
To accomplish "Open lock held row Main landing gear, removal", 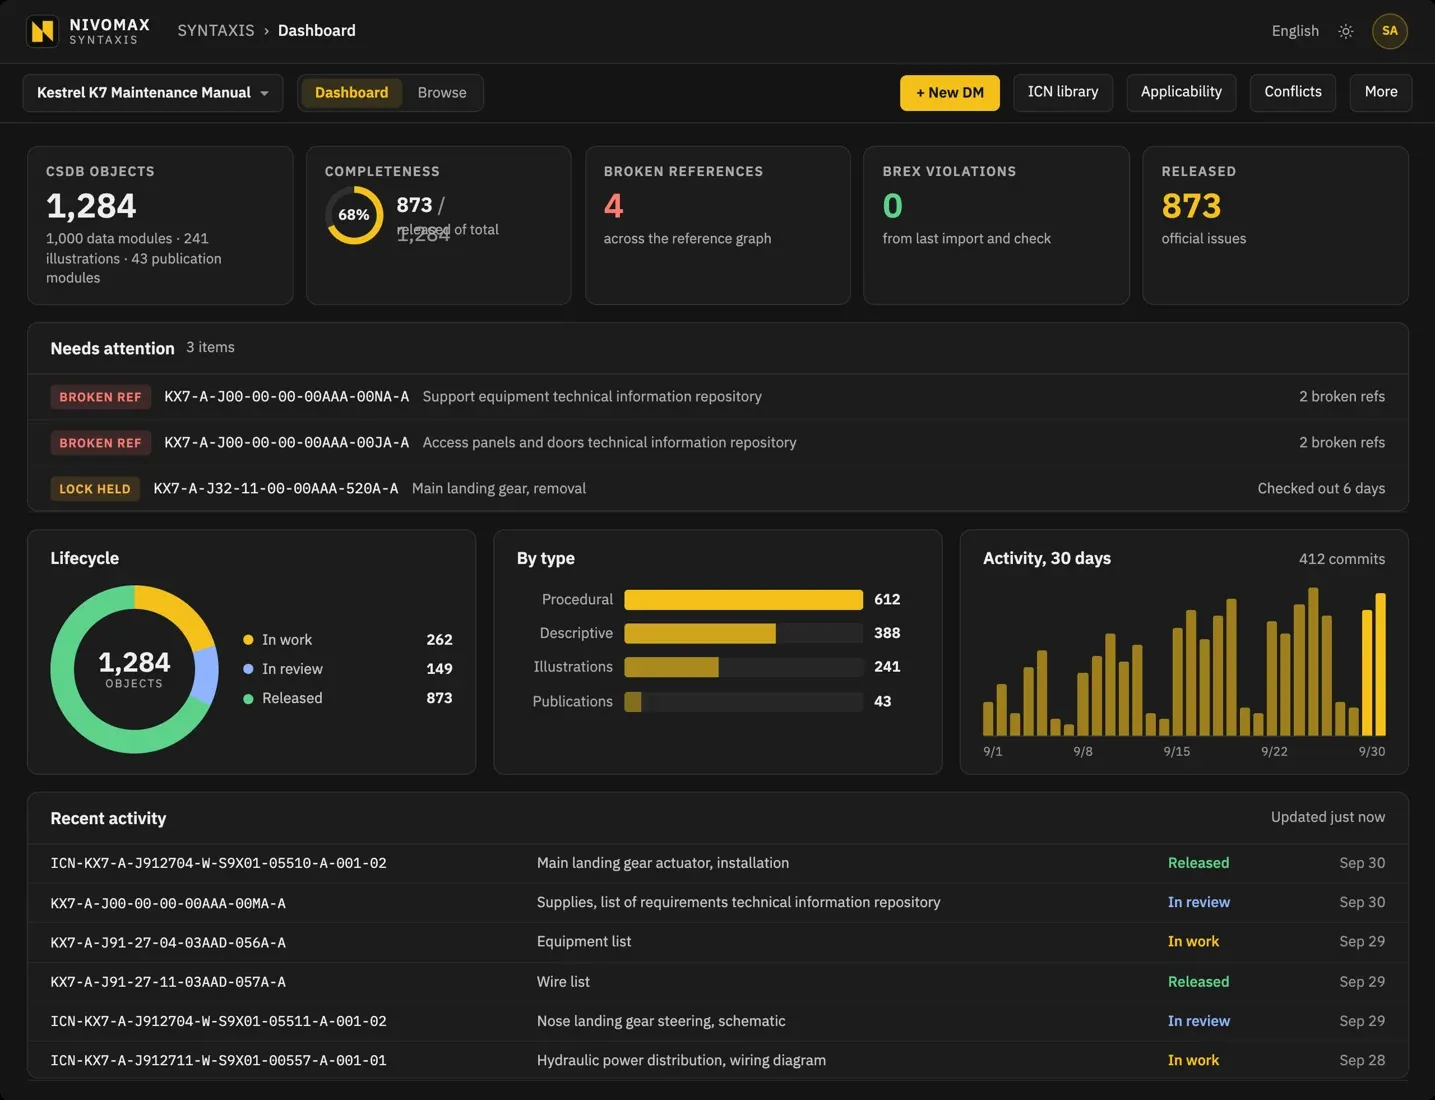I will click(718, 489).
